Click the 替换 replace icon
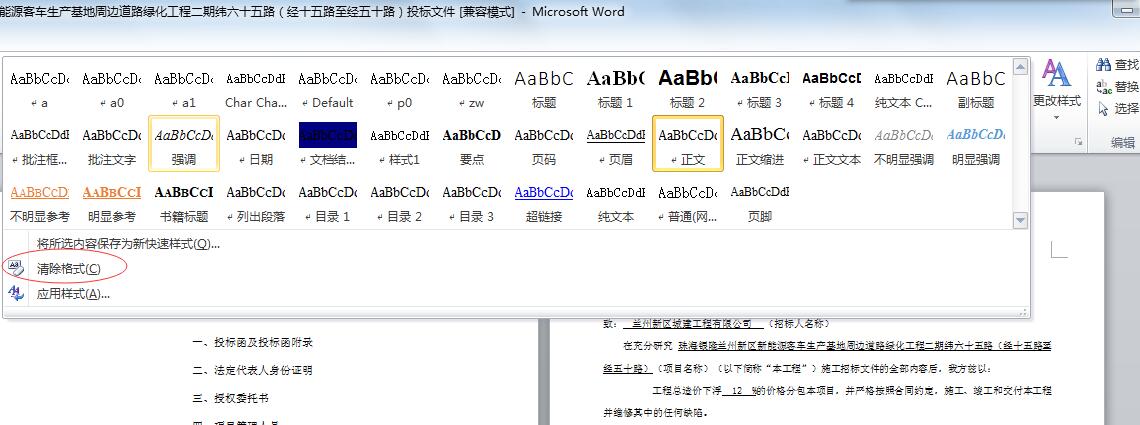Viewport: 1140px width, 425px height. click(x=1103, y=87)
